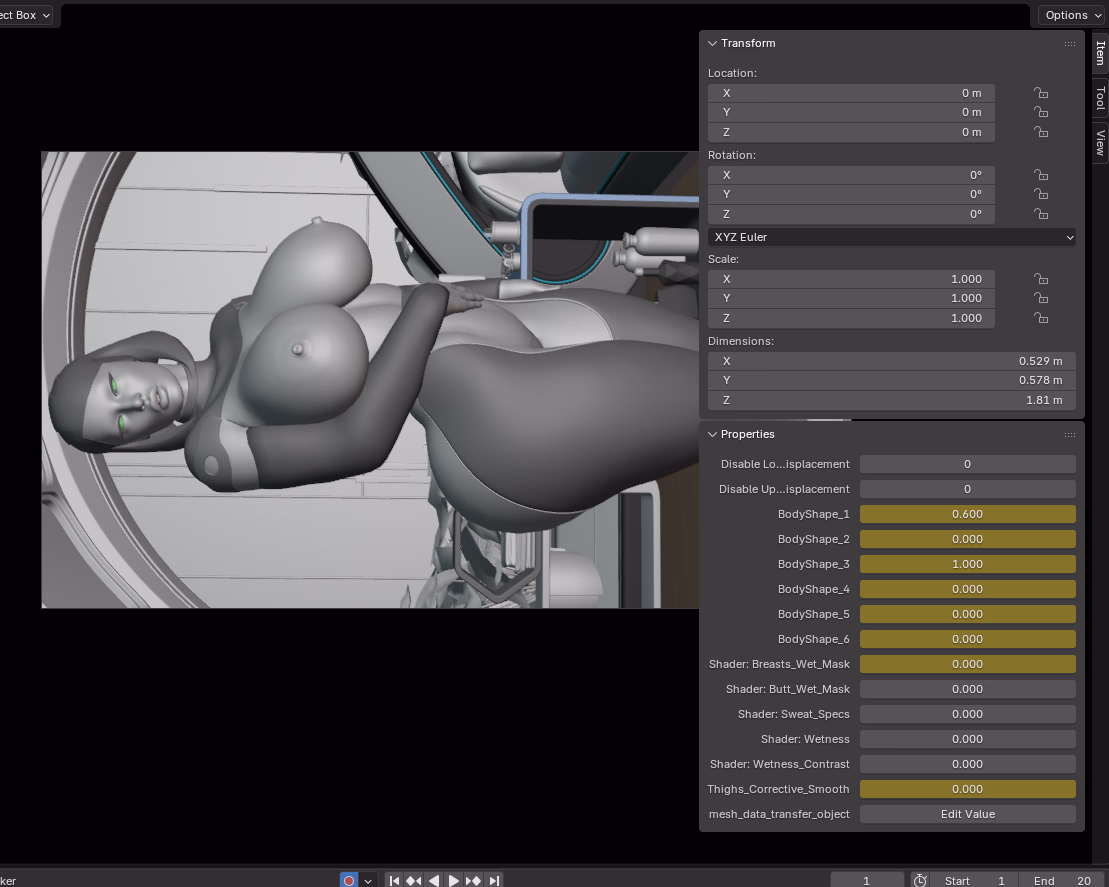The width and height of the screenshot is (1109, 887).
Task: Switch to the Tool sidebar tab
Action: click(1099, 98)
